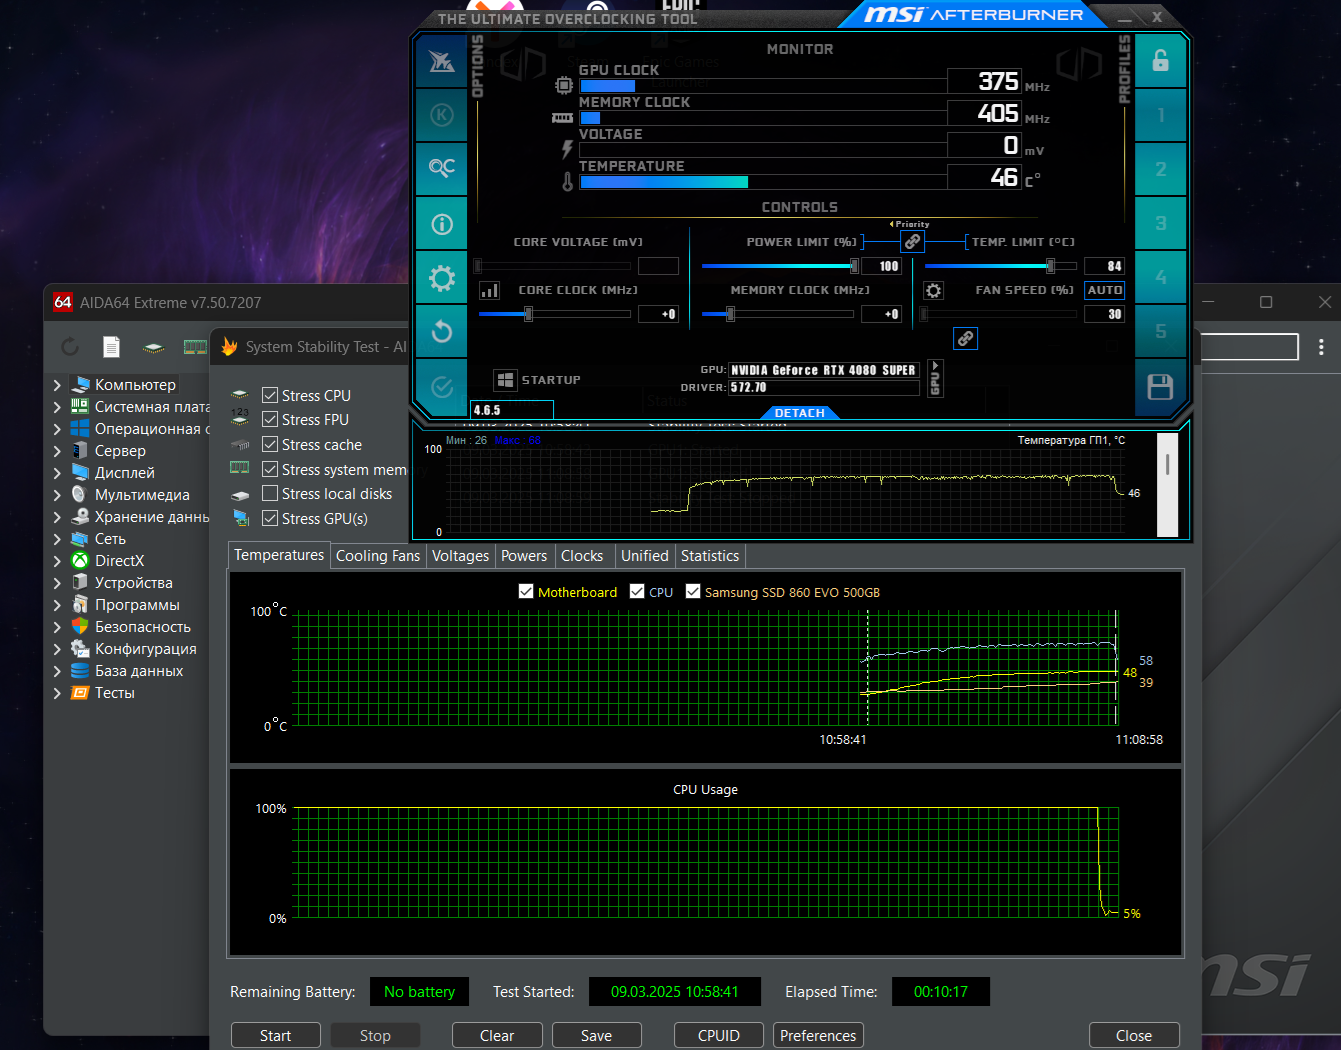This screenshot has width=1341, height=1050.
Task: Click the Afterburner OC Scanner icon
Action: coord(442,168)
